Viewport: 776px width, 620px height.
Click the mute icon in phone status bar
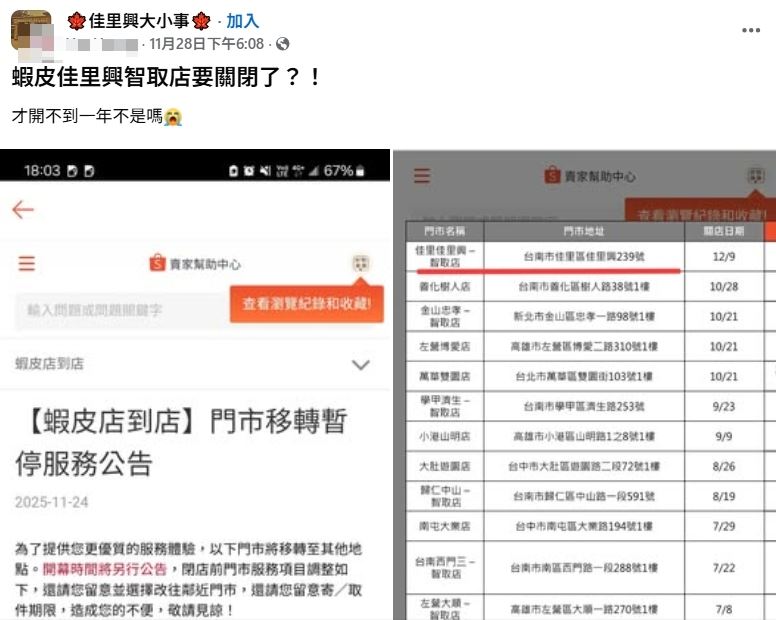pyautogui.click(x=265, y=171)
